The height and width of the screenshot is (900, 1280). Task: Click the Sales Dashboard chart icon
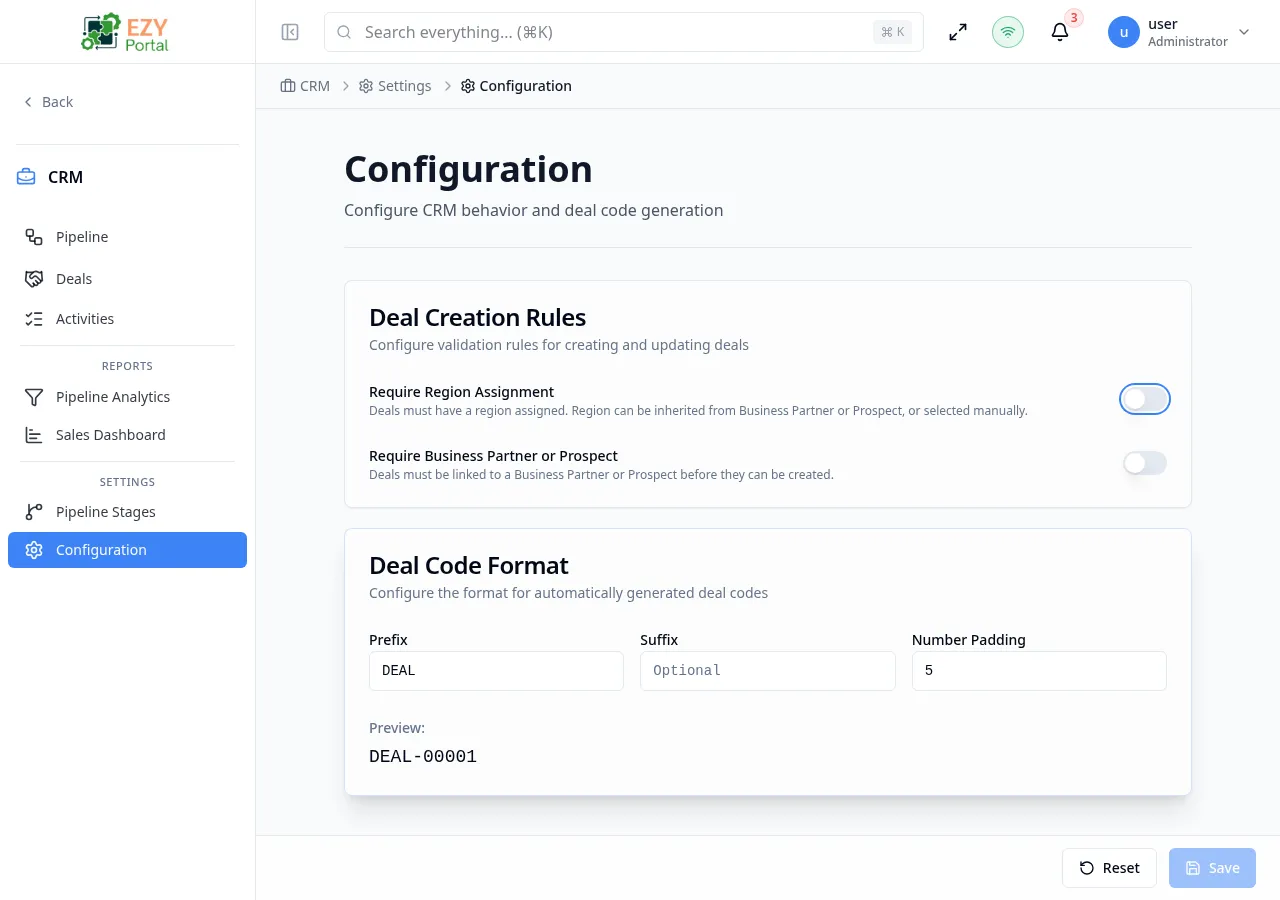coord(34,435)
